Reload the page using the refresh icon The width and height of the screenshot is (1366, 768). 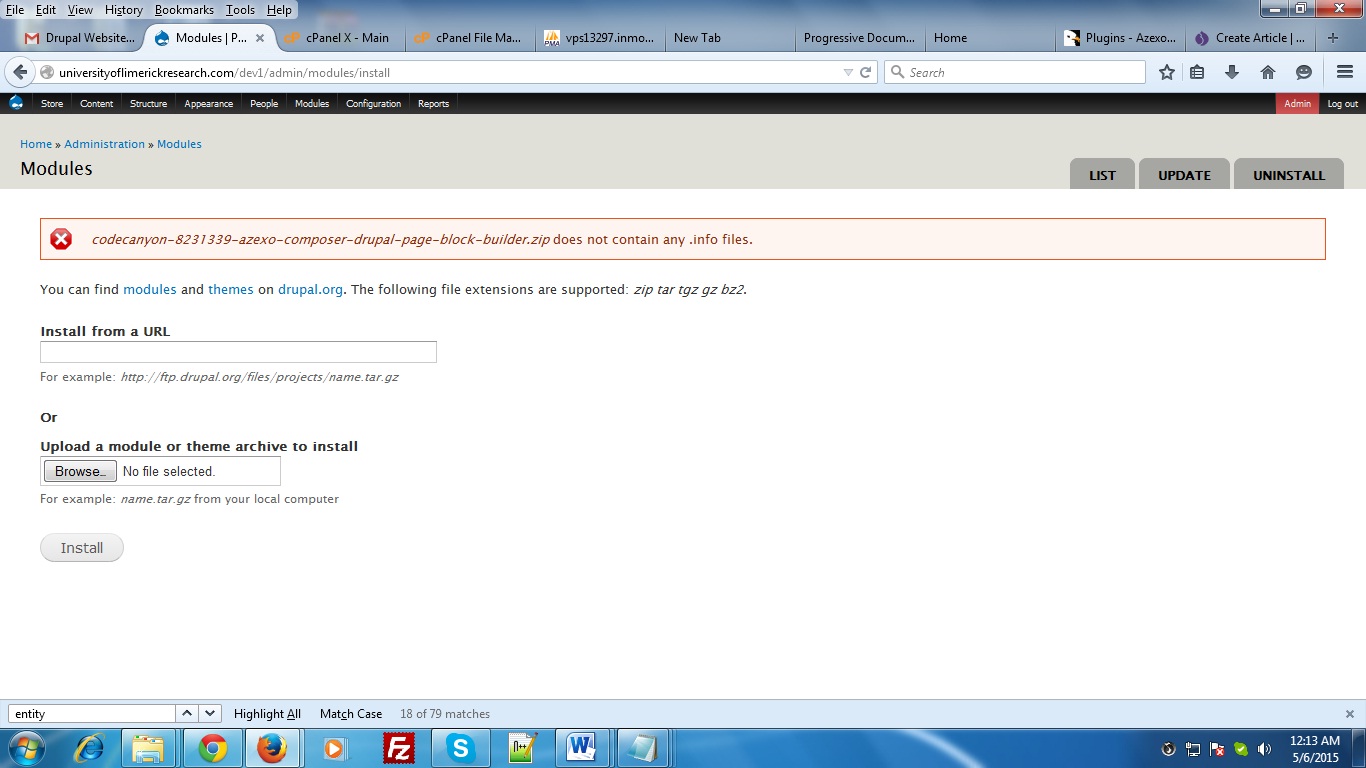(866, 72)
